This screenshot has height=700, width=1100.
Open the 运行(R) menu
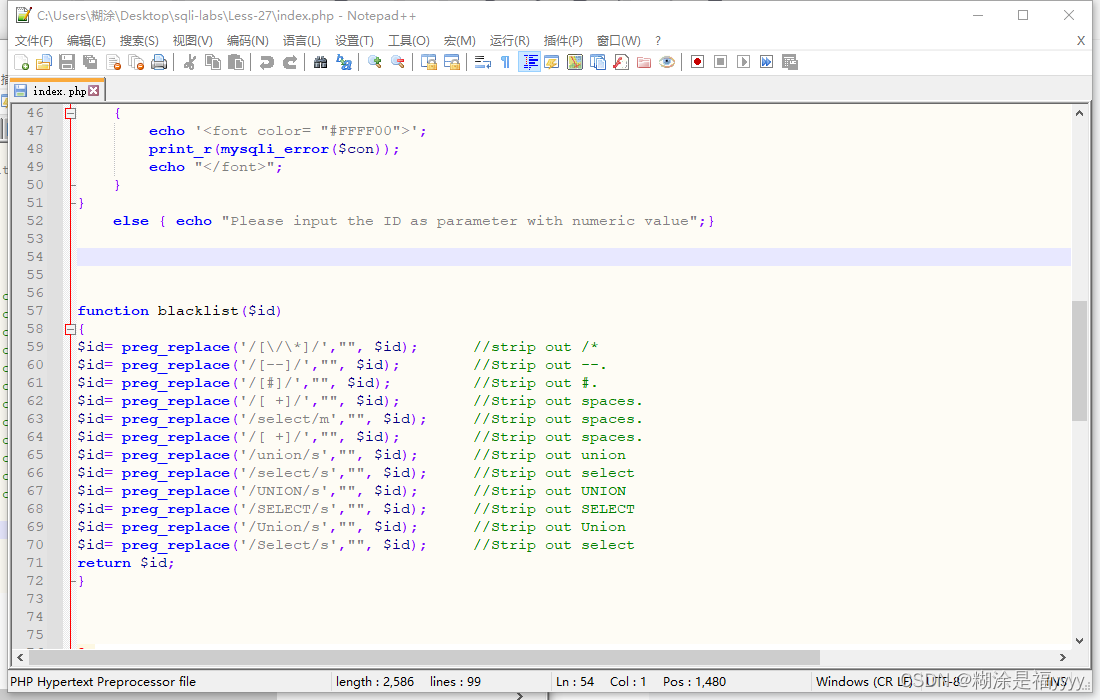click(x=510, y=41)
